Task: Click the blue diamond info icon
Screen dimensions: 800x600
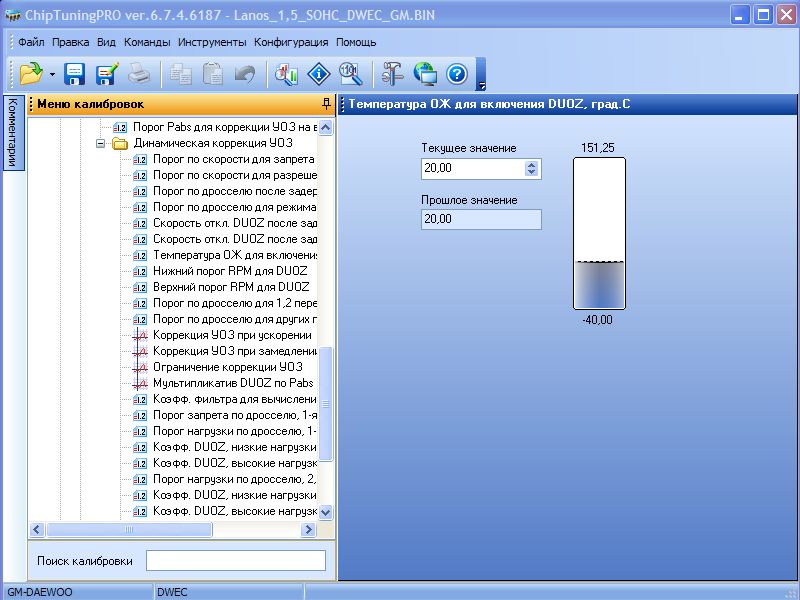Action: tap(319, 73)
